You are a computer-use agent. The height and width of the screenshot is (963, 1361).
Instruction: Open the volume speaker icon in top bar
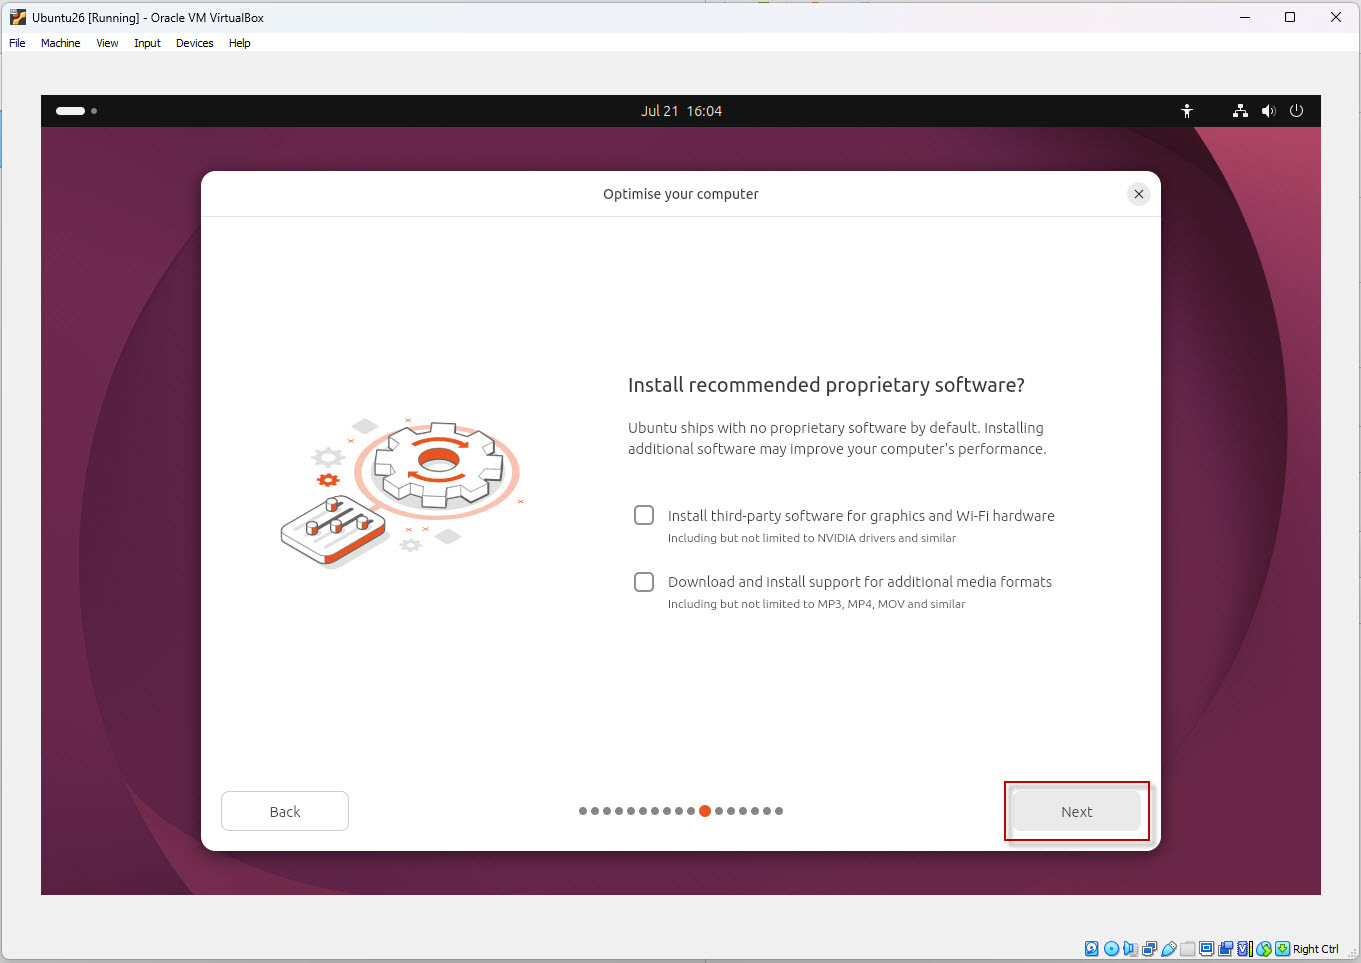(x=1268, y=111)
